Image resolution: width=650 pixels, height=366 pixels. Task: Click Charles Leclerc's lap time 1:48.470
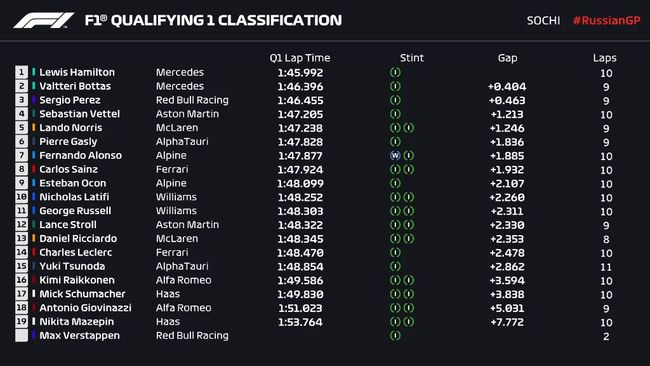point(300,252)
